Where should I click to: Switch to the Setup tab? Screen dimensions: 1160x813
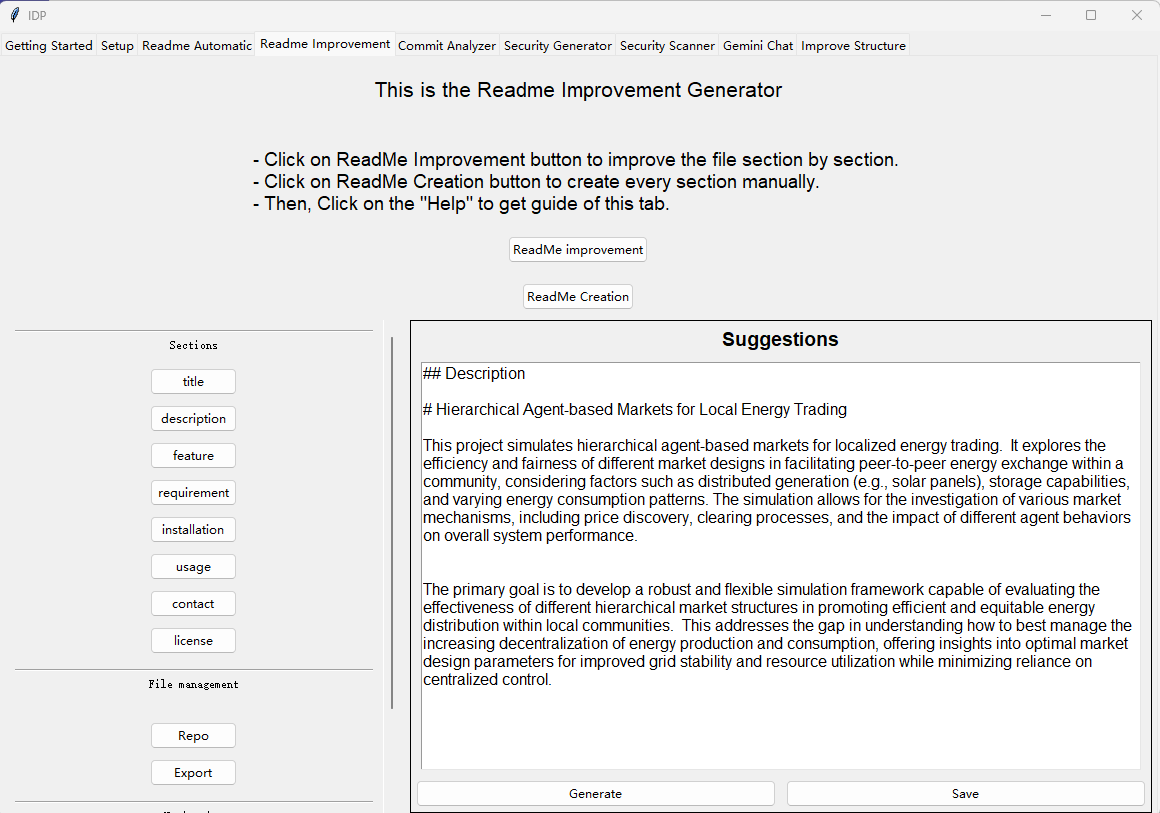pos(117,46)
